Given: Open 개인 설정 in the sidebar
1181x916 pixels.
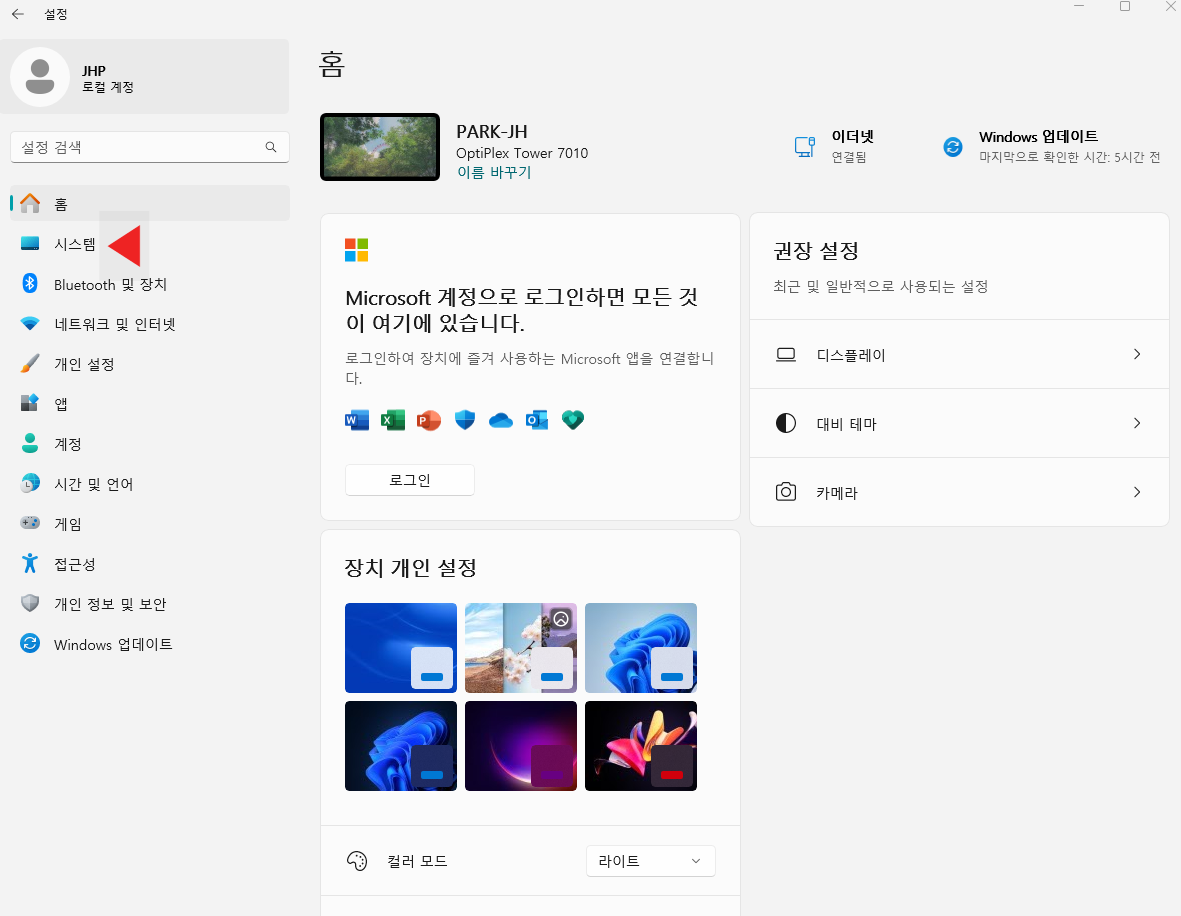Looking at the screenshot, I should click(150, 364).
